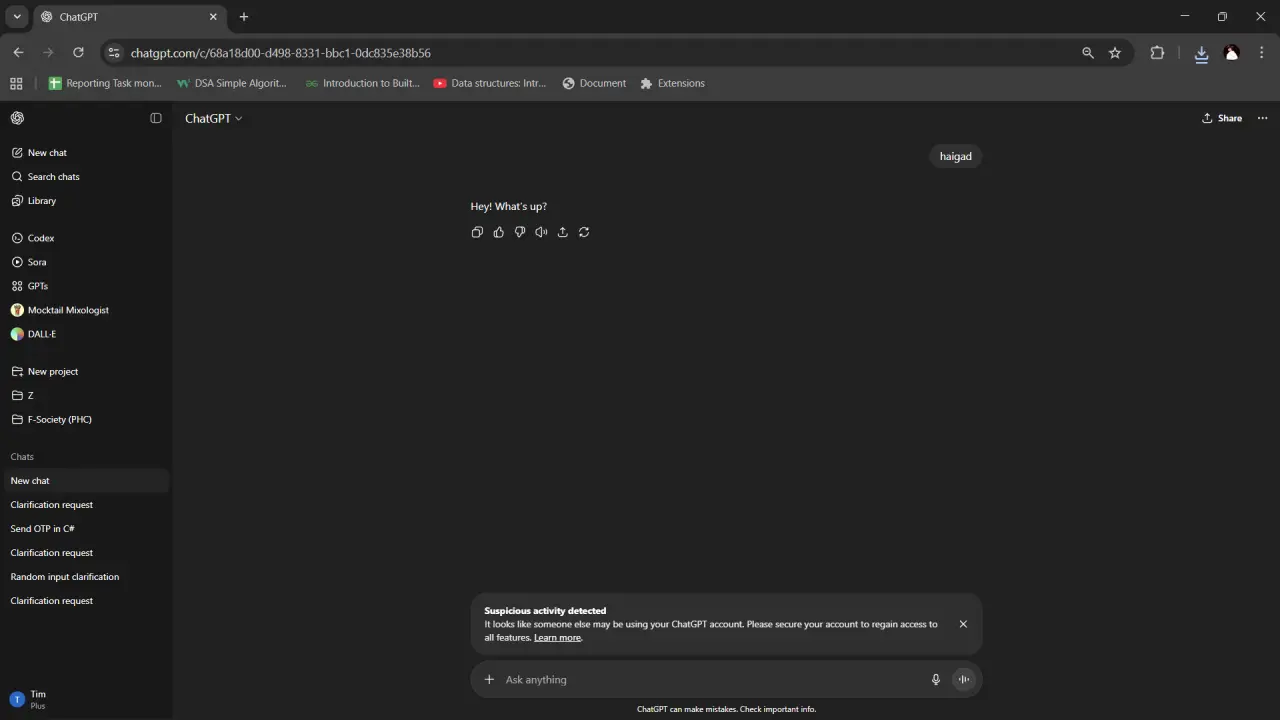Open GPTs in the sidebar
This screenshot has width=1280, height=720.
click(x=85, y=286)
